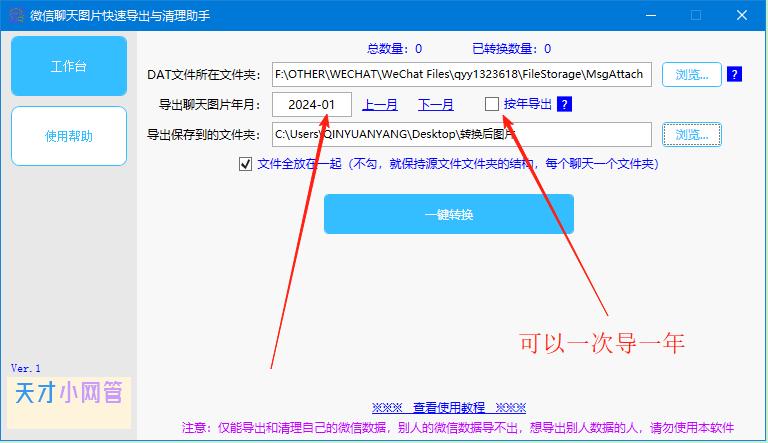Open the 使用帮助 tab
The width and height of the screenshot is (768, 443).
click(x=69, y=136)
